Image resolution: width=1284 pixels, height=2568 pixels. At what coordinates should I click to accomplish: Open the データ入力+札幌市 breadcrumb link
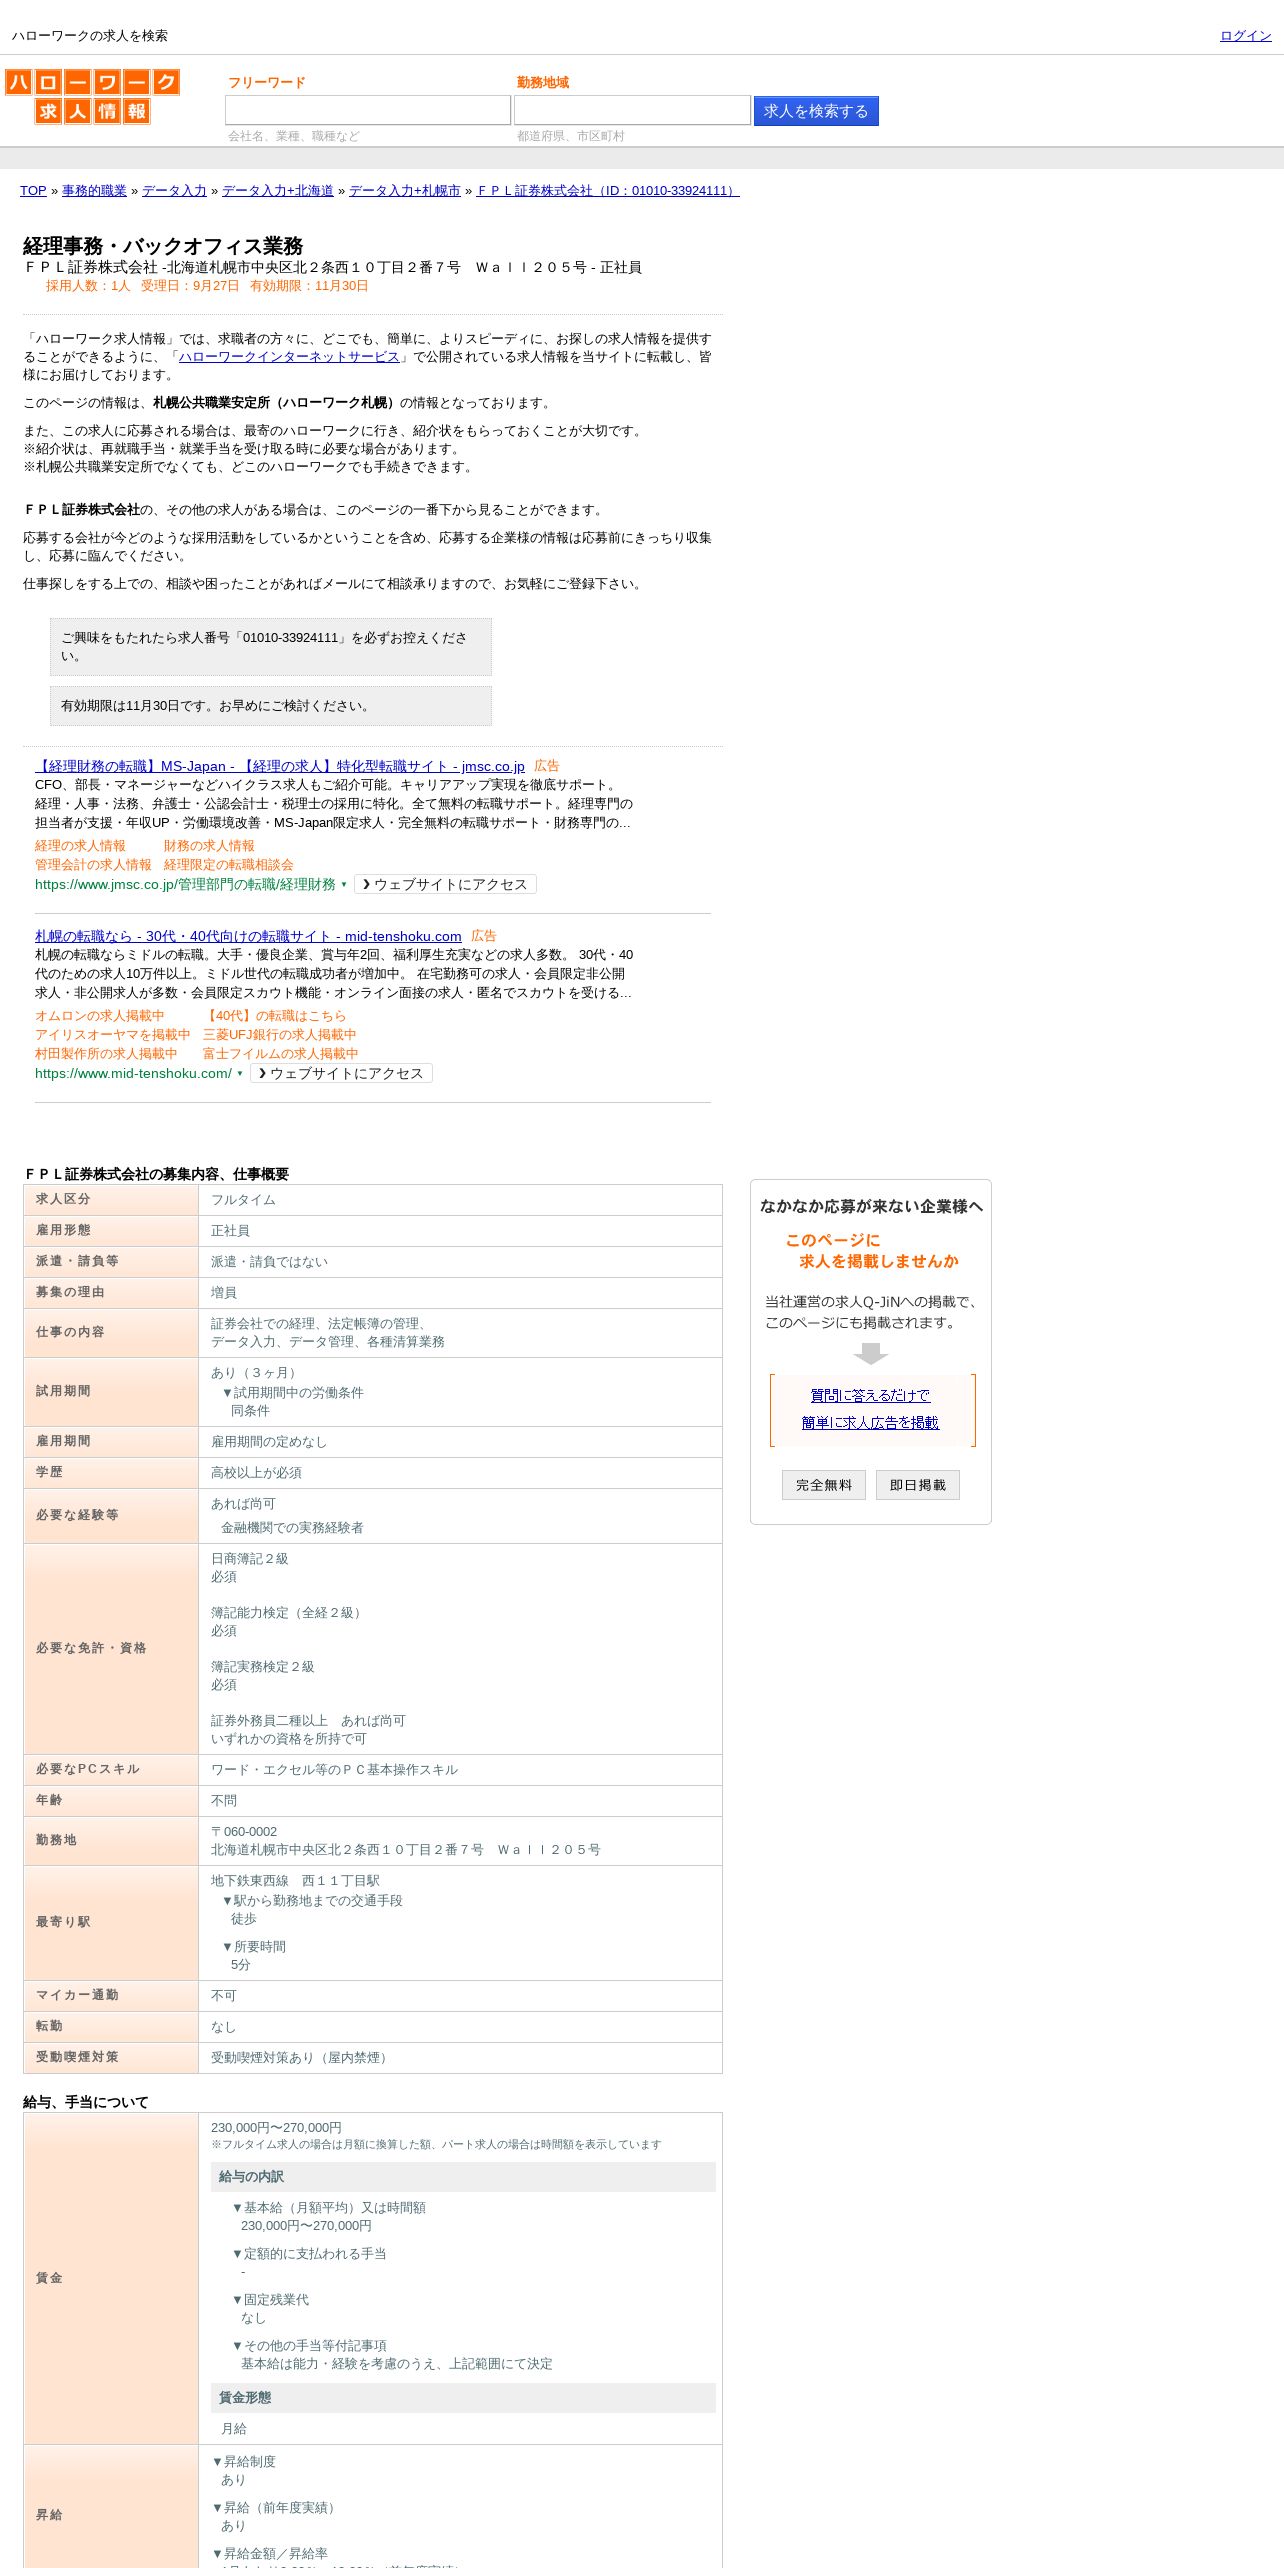tap(405, 191)
